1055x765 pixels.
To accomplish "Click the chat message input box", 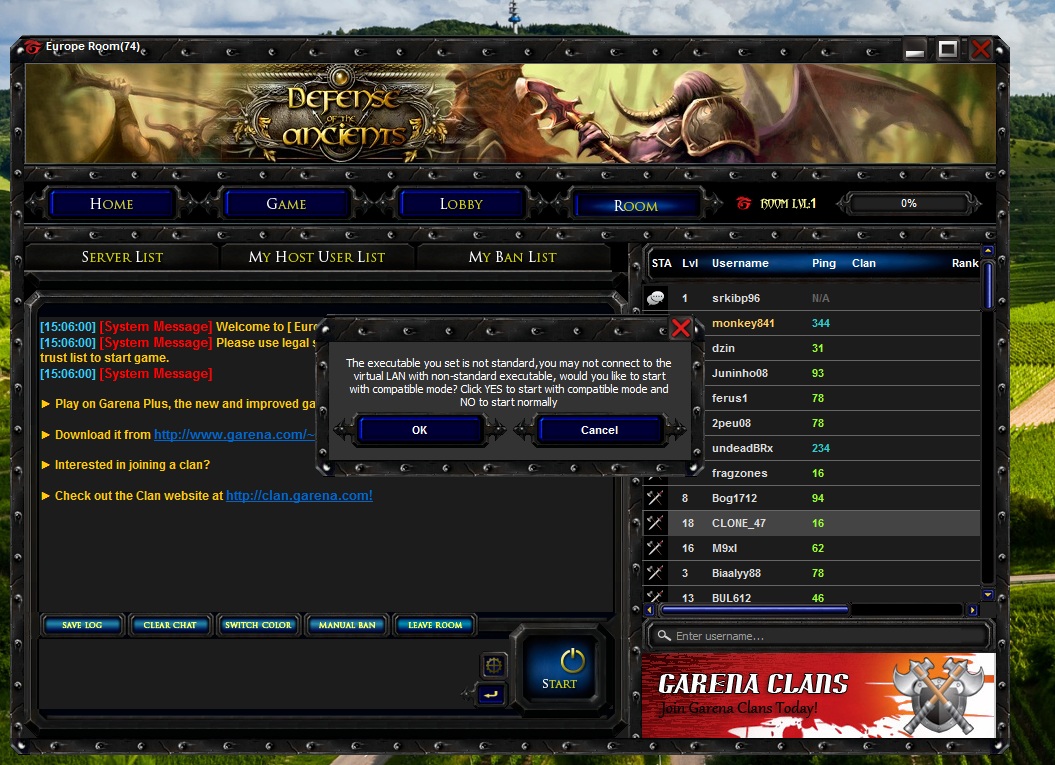I will [x=256, y=673].
